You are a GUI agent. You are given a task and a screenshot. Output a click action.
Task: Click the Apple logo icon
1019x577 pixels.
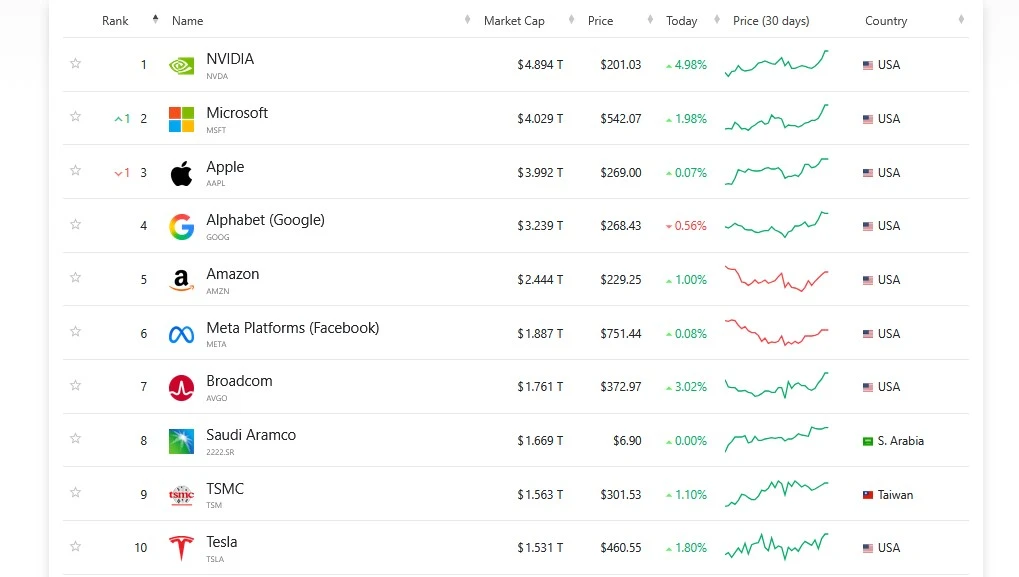(x=181, y=173)
